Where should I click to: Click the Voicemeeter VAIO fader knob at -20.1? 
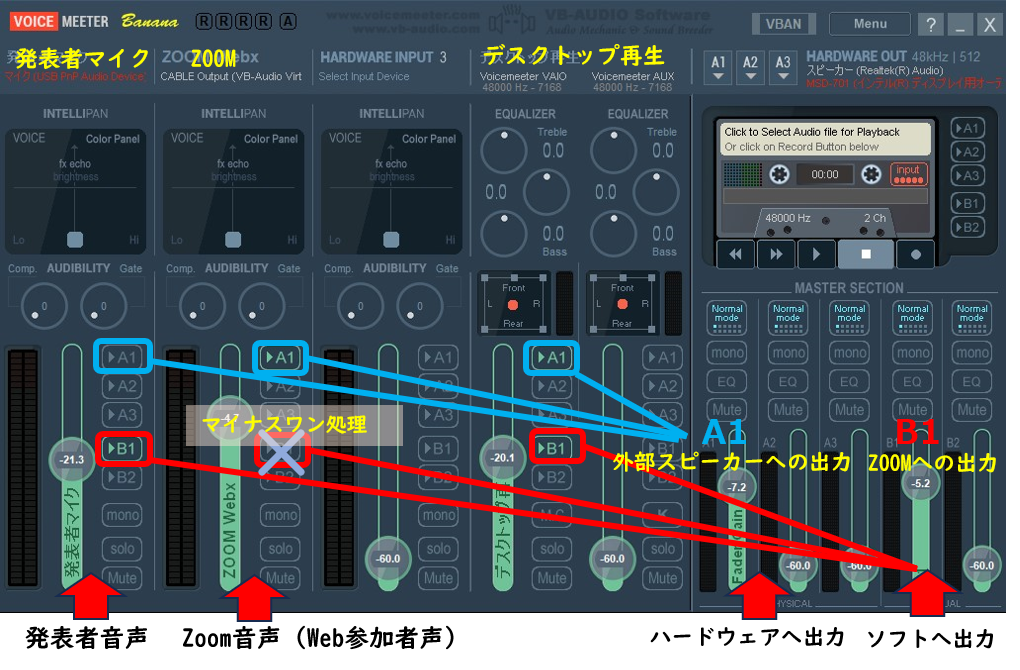click(x=502, y=458)
